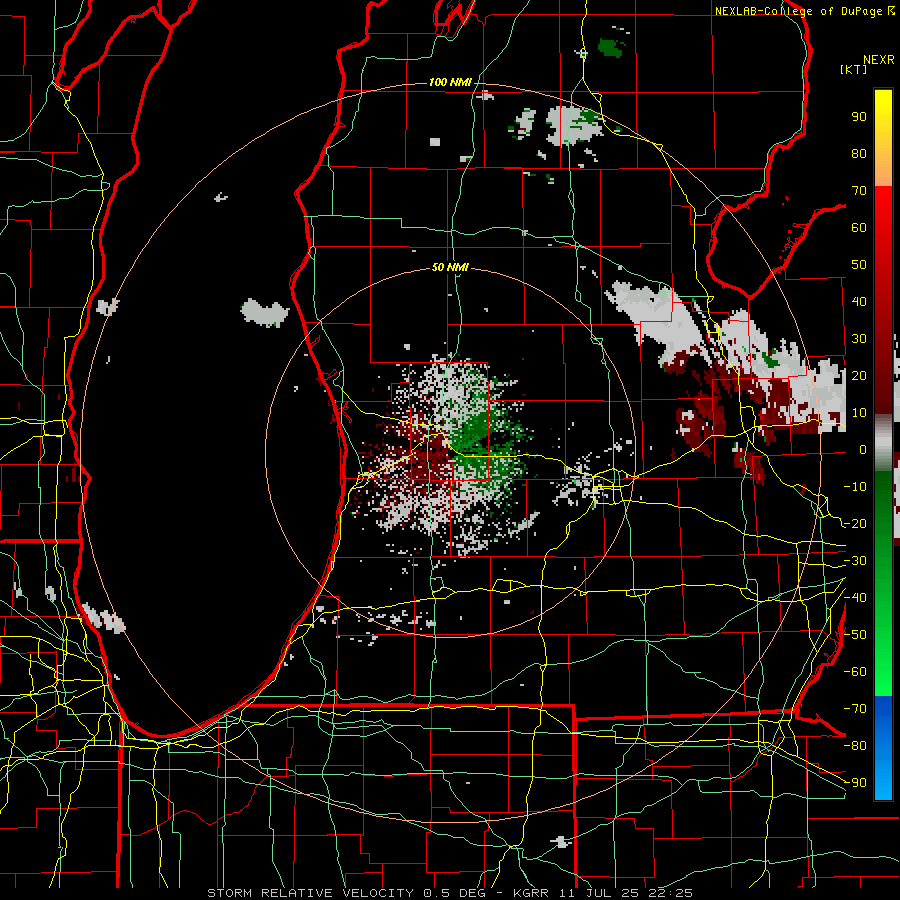Click the [KT] units label

click(x=854, y=69)
